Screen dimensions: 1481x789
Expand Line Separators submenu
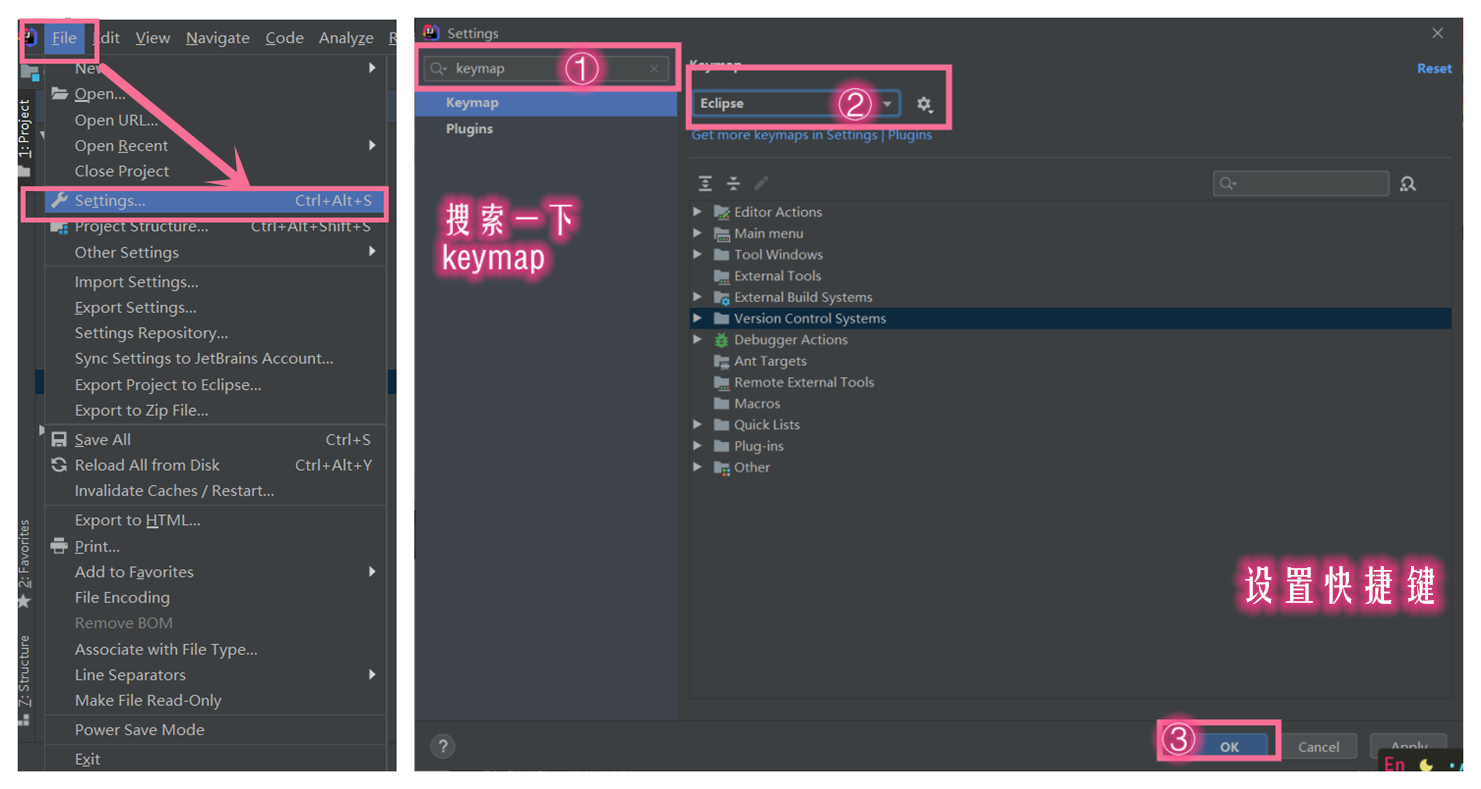coord(216,675)
